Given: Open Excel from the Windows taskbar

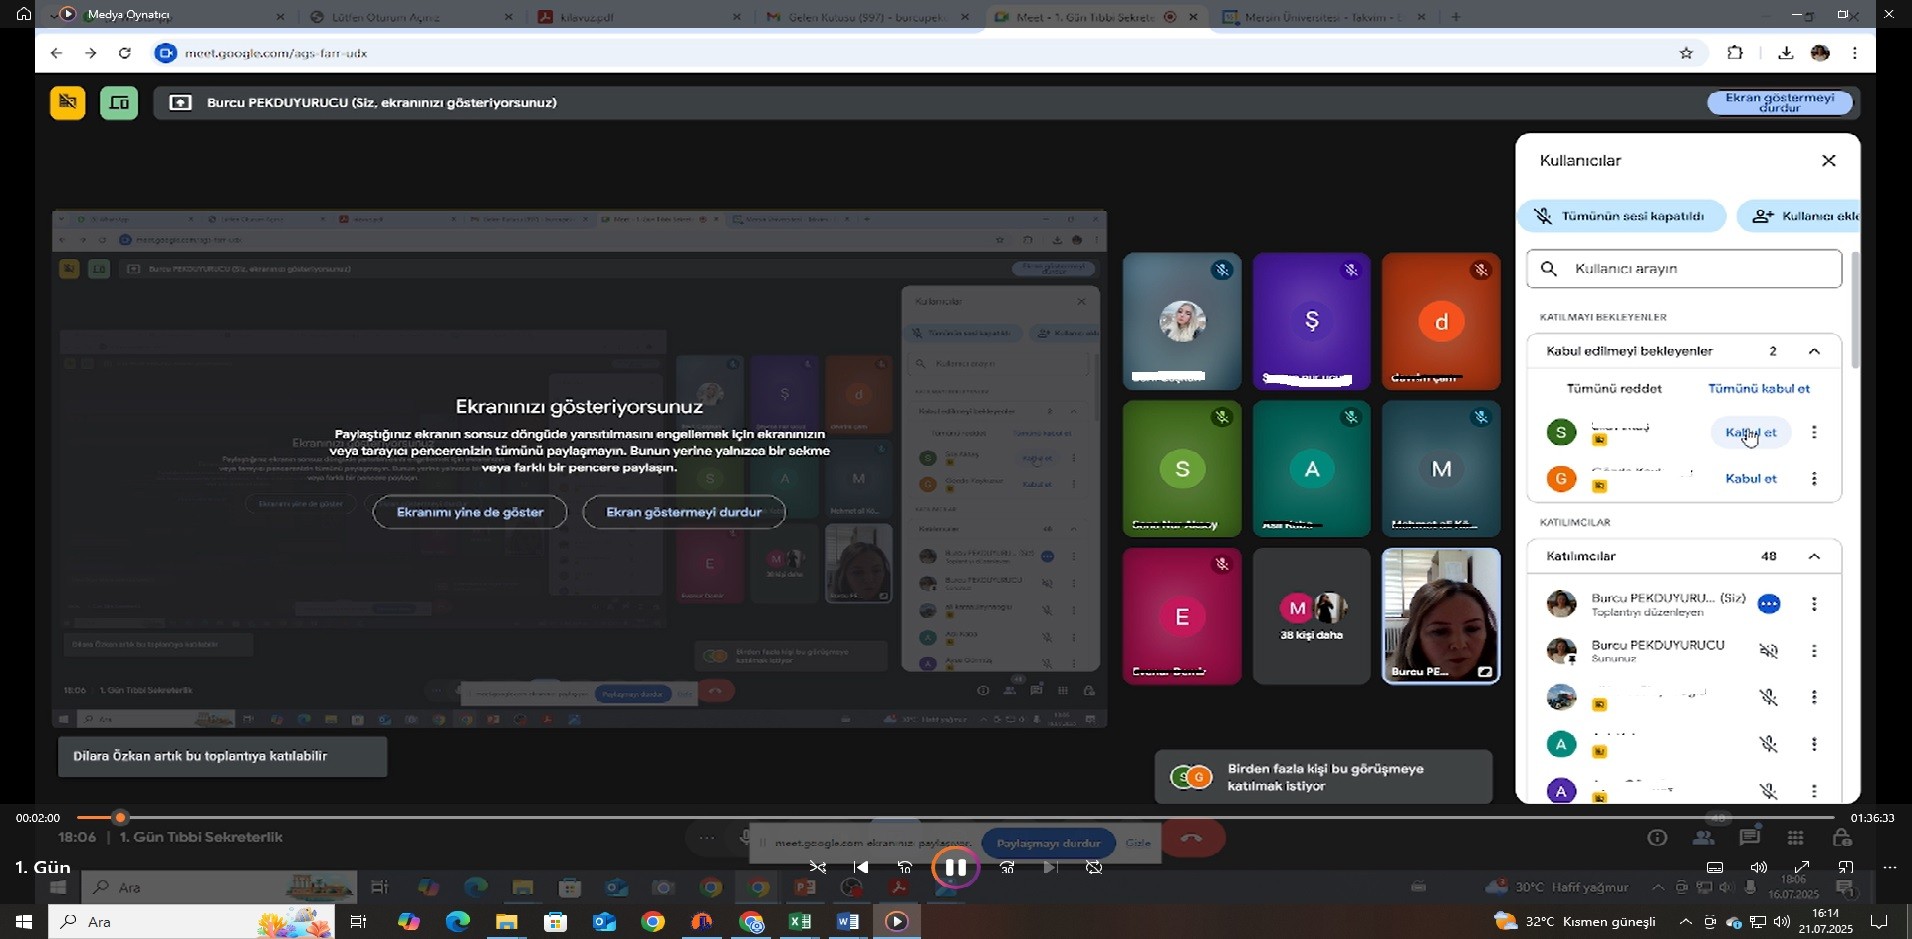Looking at the screenshot, I should [800, 921].
